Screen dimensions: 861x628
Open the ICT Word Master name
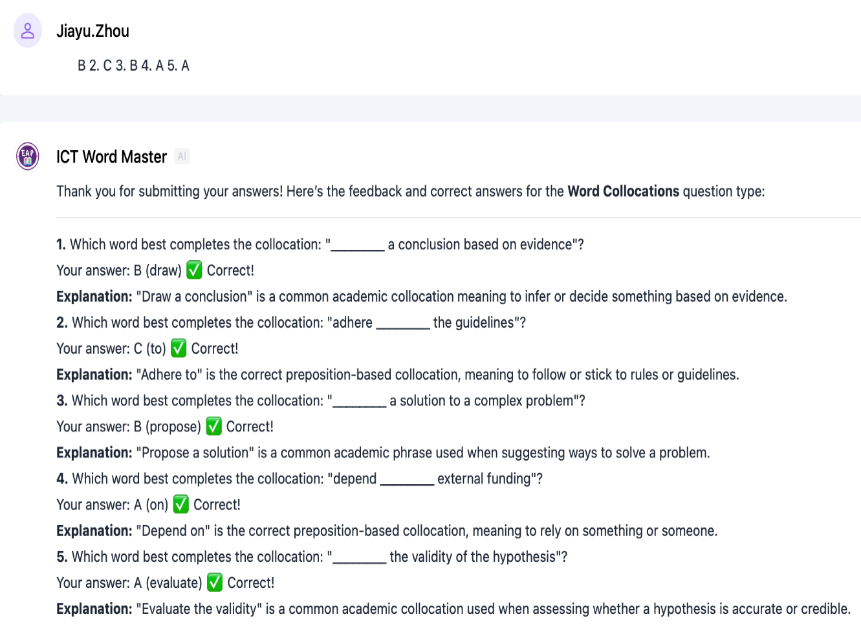tap(111, 157)
